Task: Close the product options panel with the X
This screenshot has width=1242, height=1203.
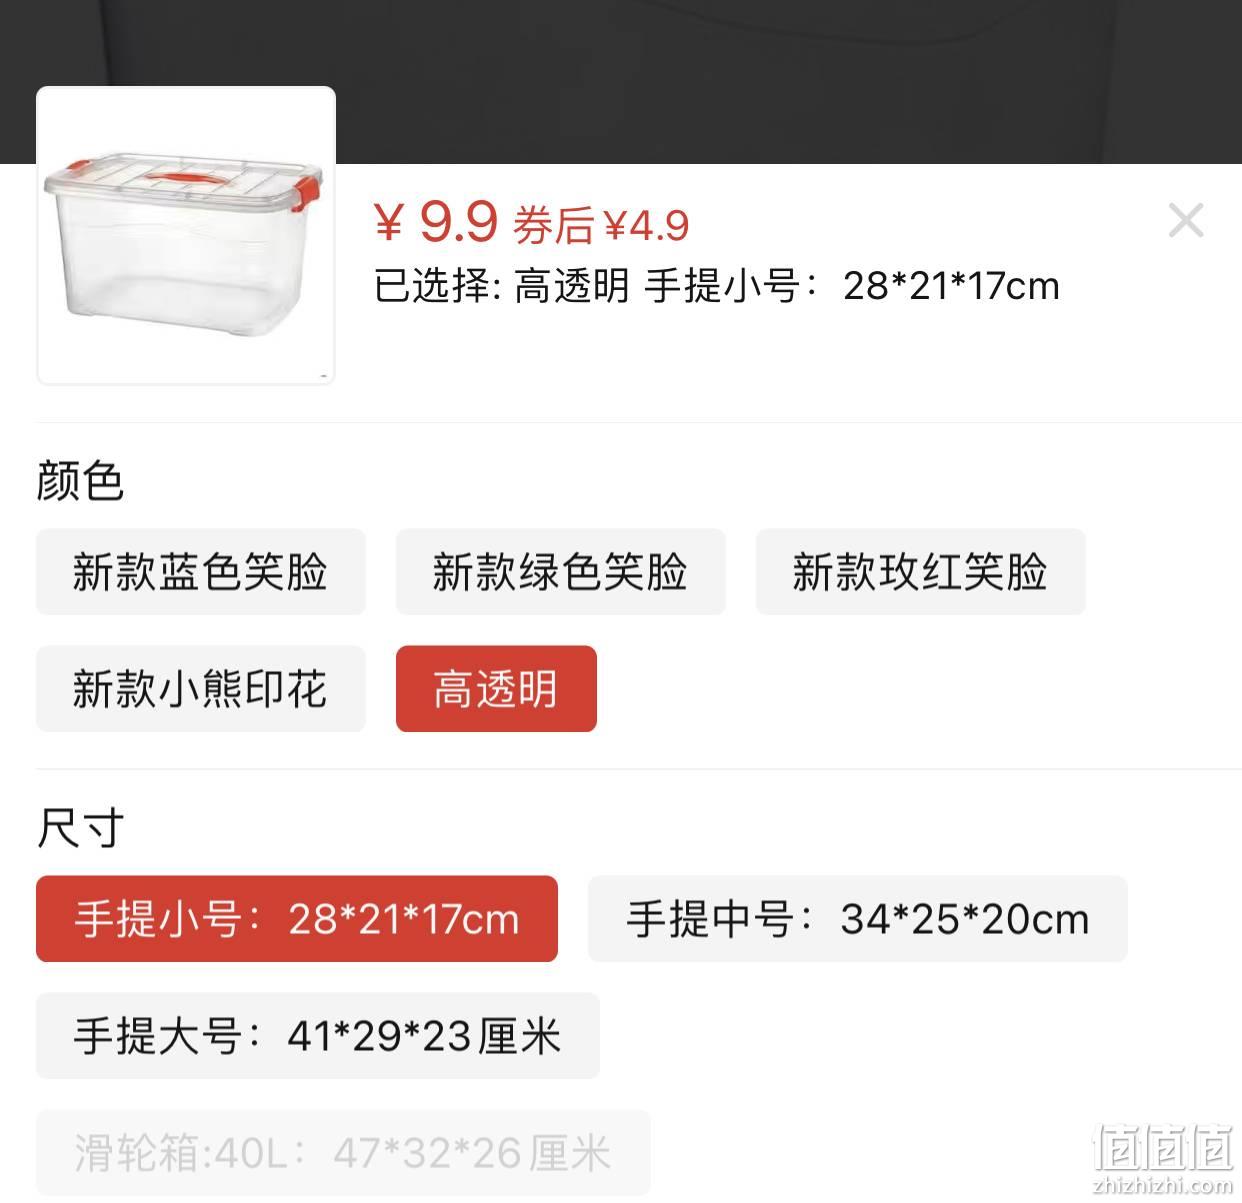Action: point(1186,220)
